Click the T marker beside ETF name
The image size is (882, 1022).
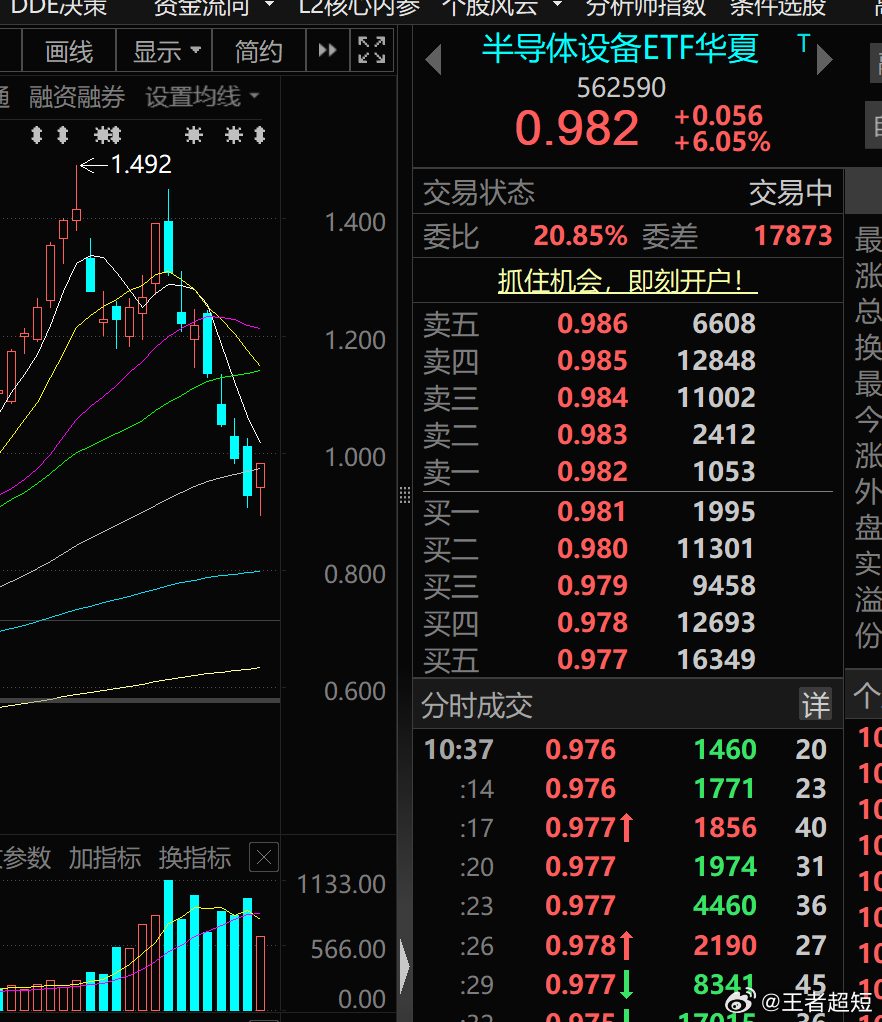pos(803,44)
